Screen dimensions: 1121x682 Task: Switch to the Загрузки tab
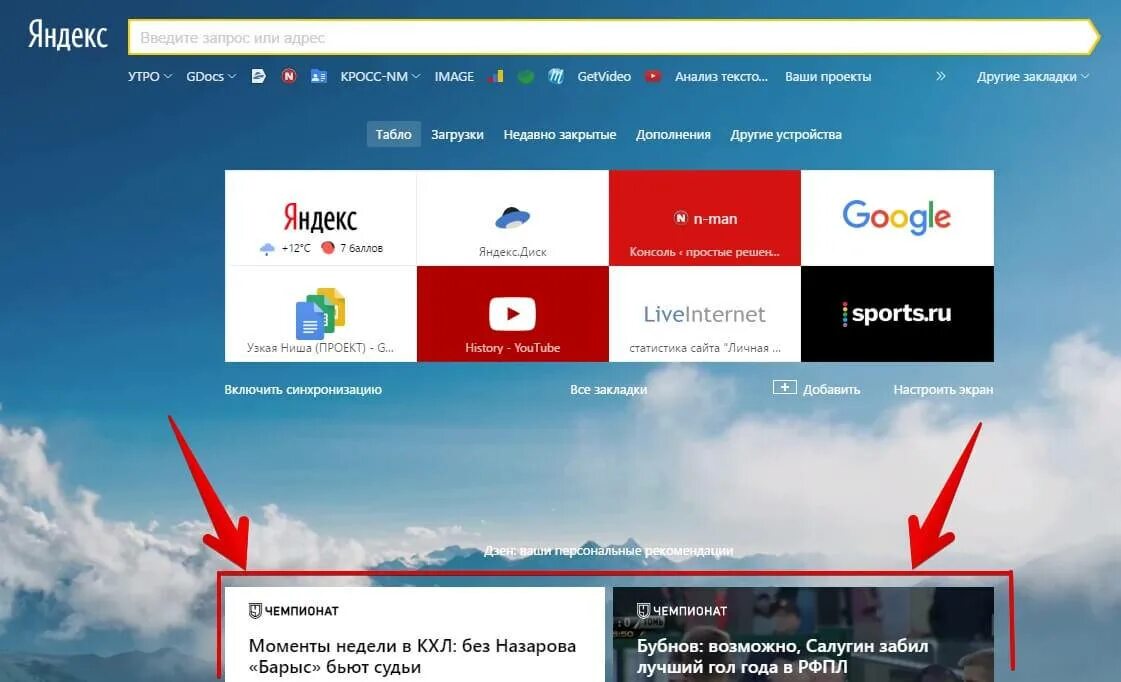(458, 134)
